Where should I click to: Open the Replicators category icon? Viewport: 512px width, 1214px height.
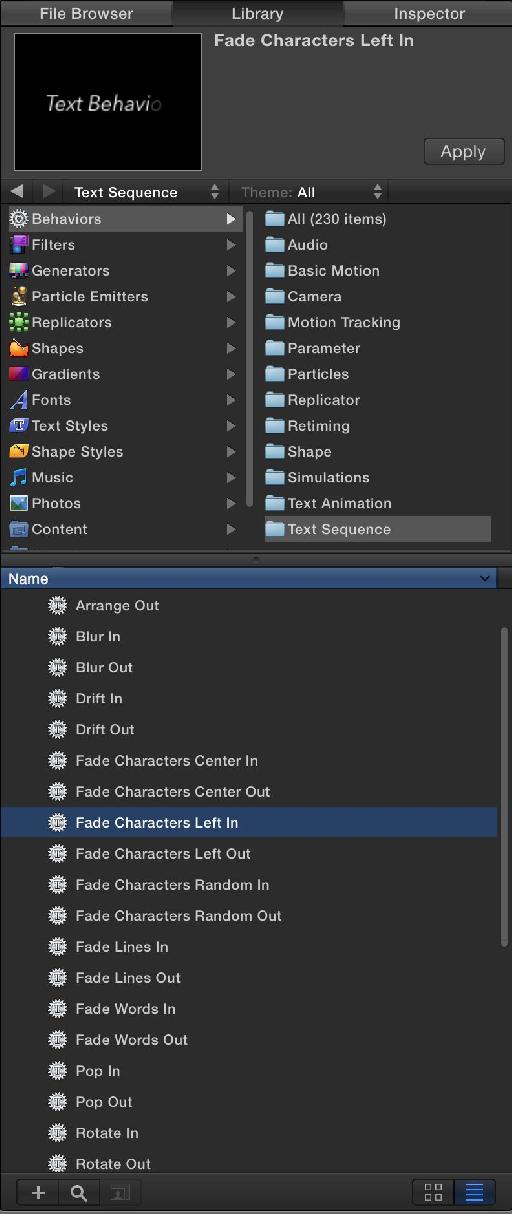click(x=18, y=323)
